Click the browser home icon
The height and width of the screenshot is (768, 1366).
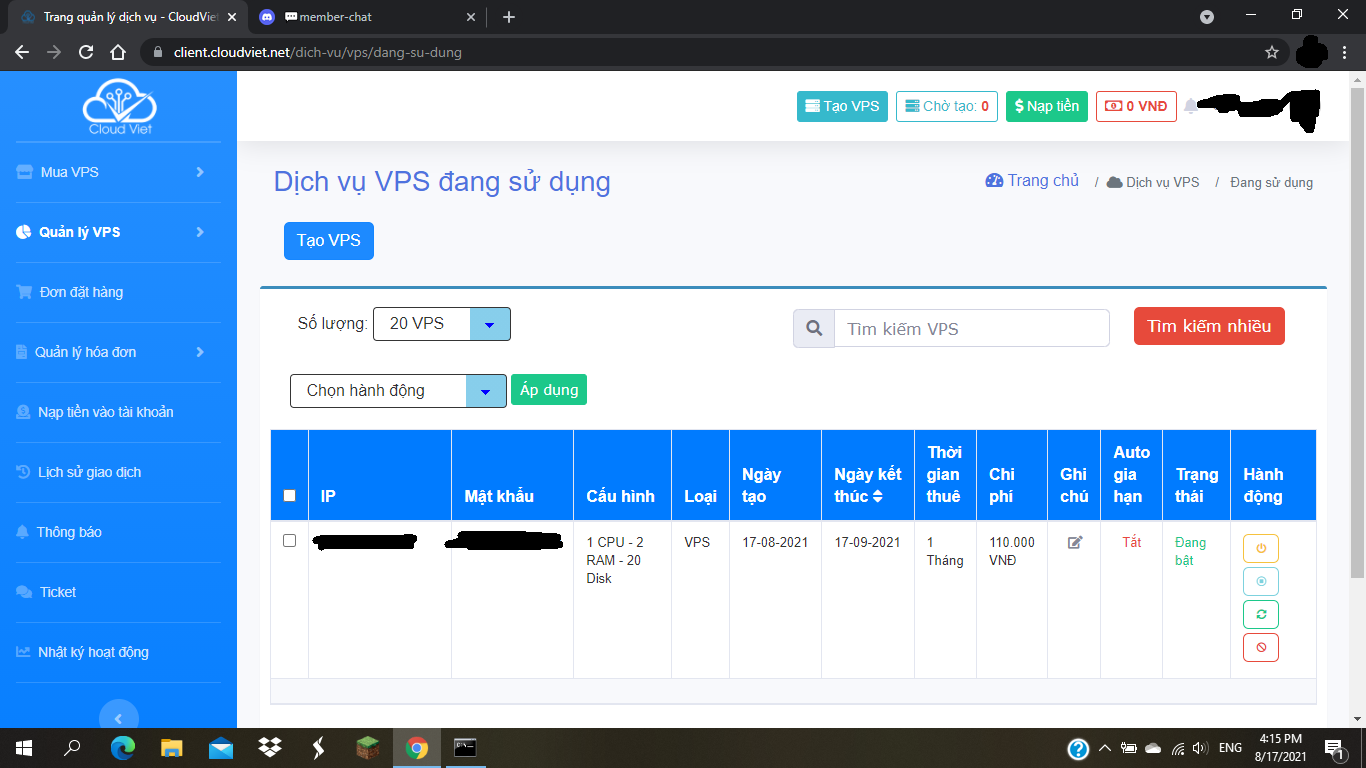[x=118, y=52]
